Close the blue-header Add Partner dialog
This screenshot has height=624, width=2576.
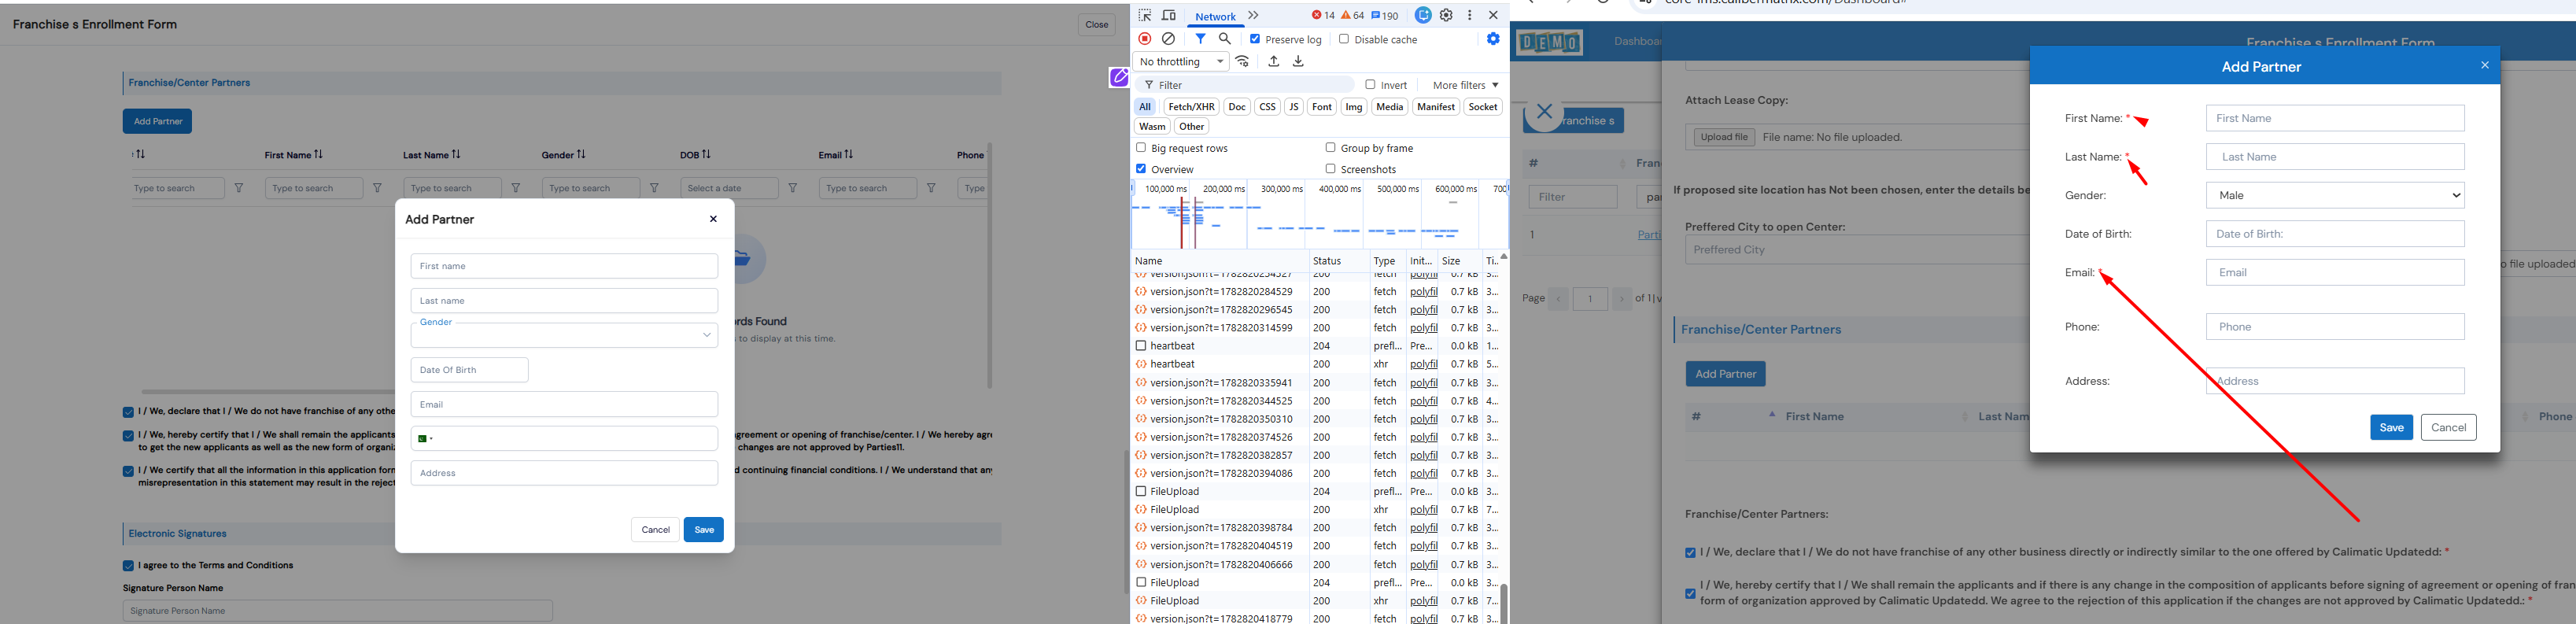pyautogui.click(x=2485, y=66)
